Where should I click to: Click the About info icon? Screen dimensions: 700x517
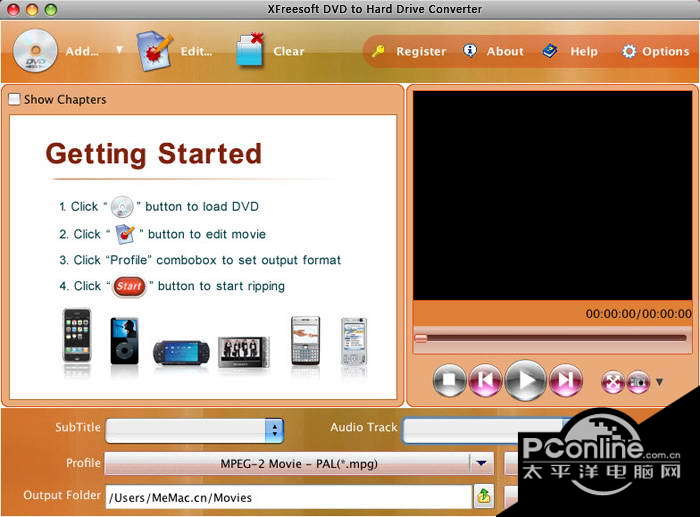tap(469, 51)
